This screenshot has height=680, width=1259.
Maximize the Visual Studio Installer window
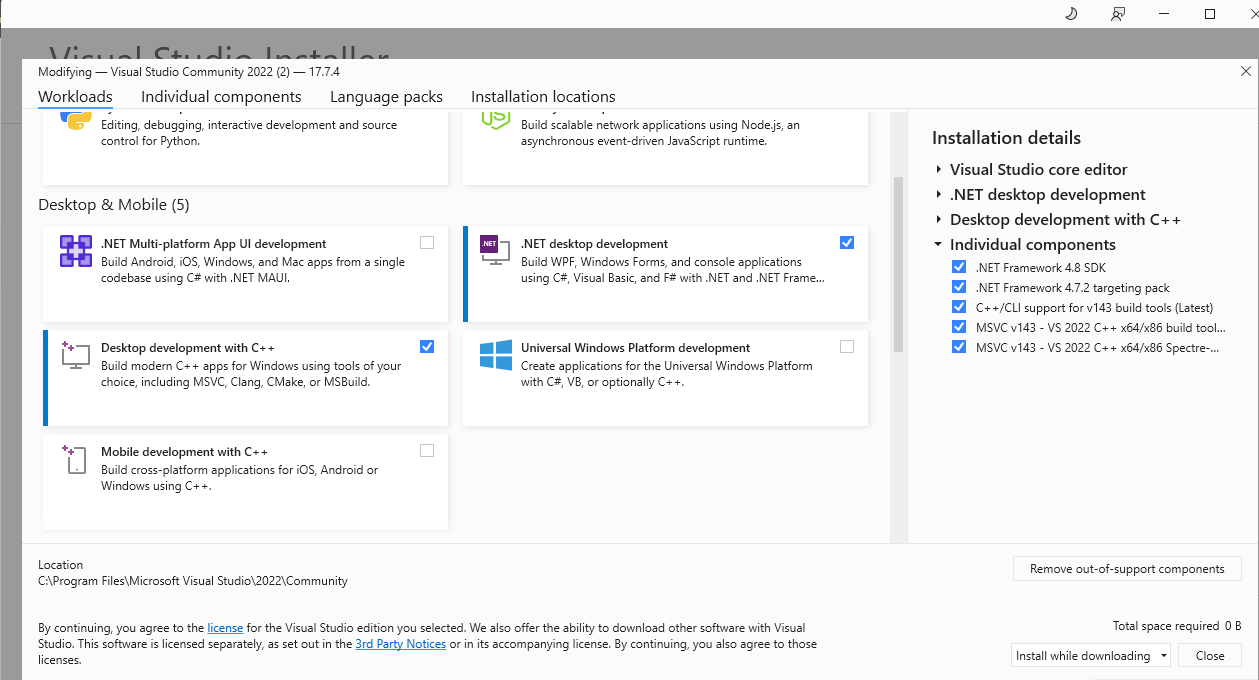click(x=1210, y=14)
